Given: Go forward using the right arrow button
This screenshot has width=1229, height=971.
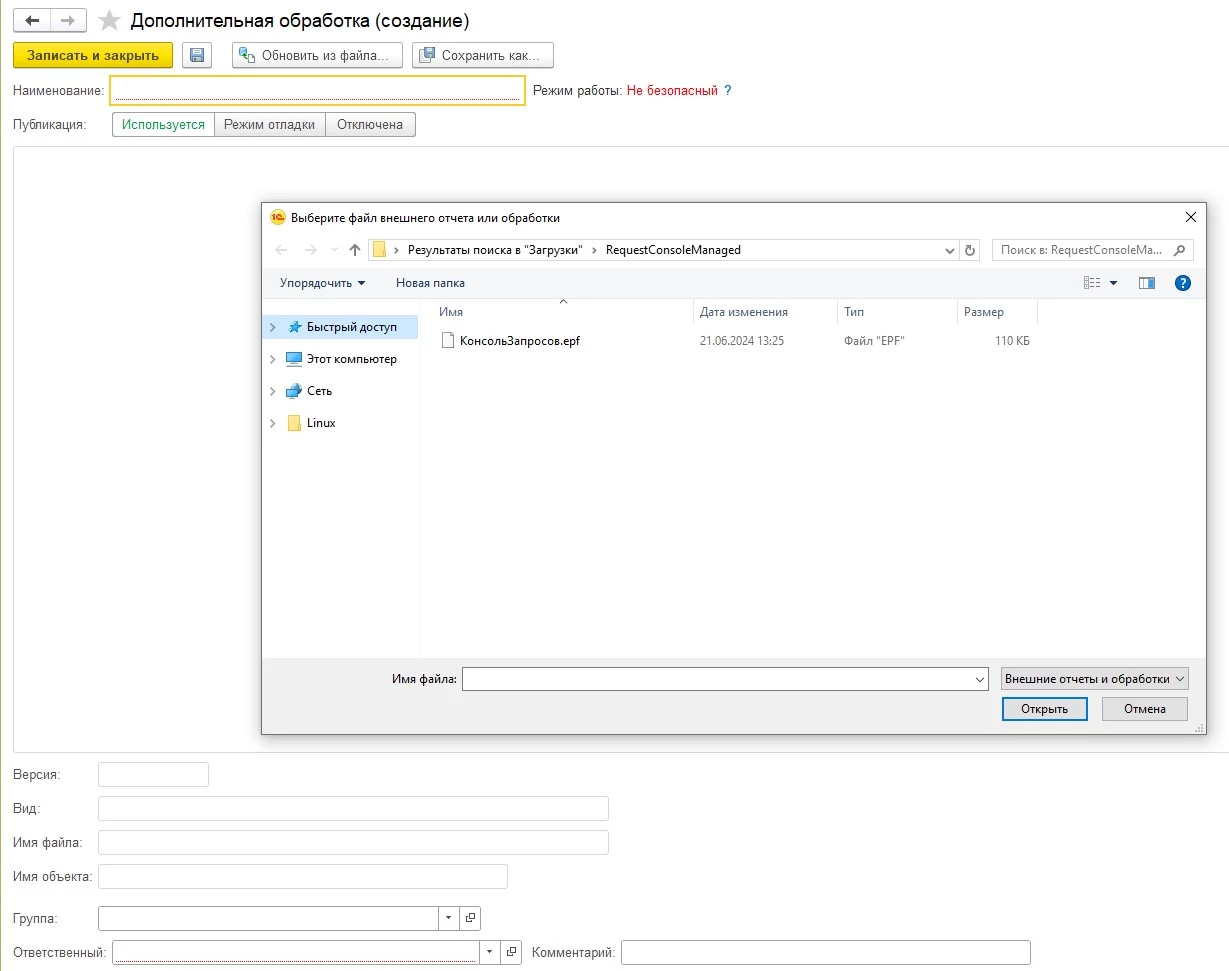Looking at the screenshot, I should [x=68, y=20].
